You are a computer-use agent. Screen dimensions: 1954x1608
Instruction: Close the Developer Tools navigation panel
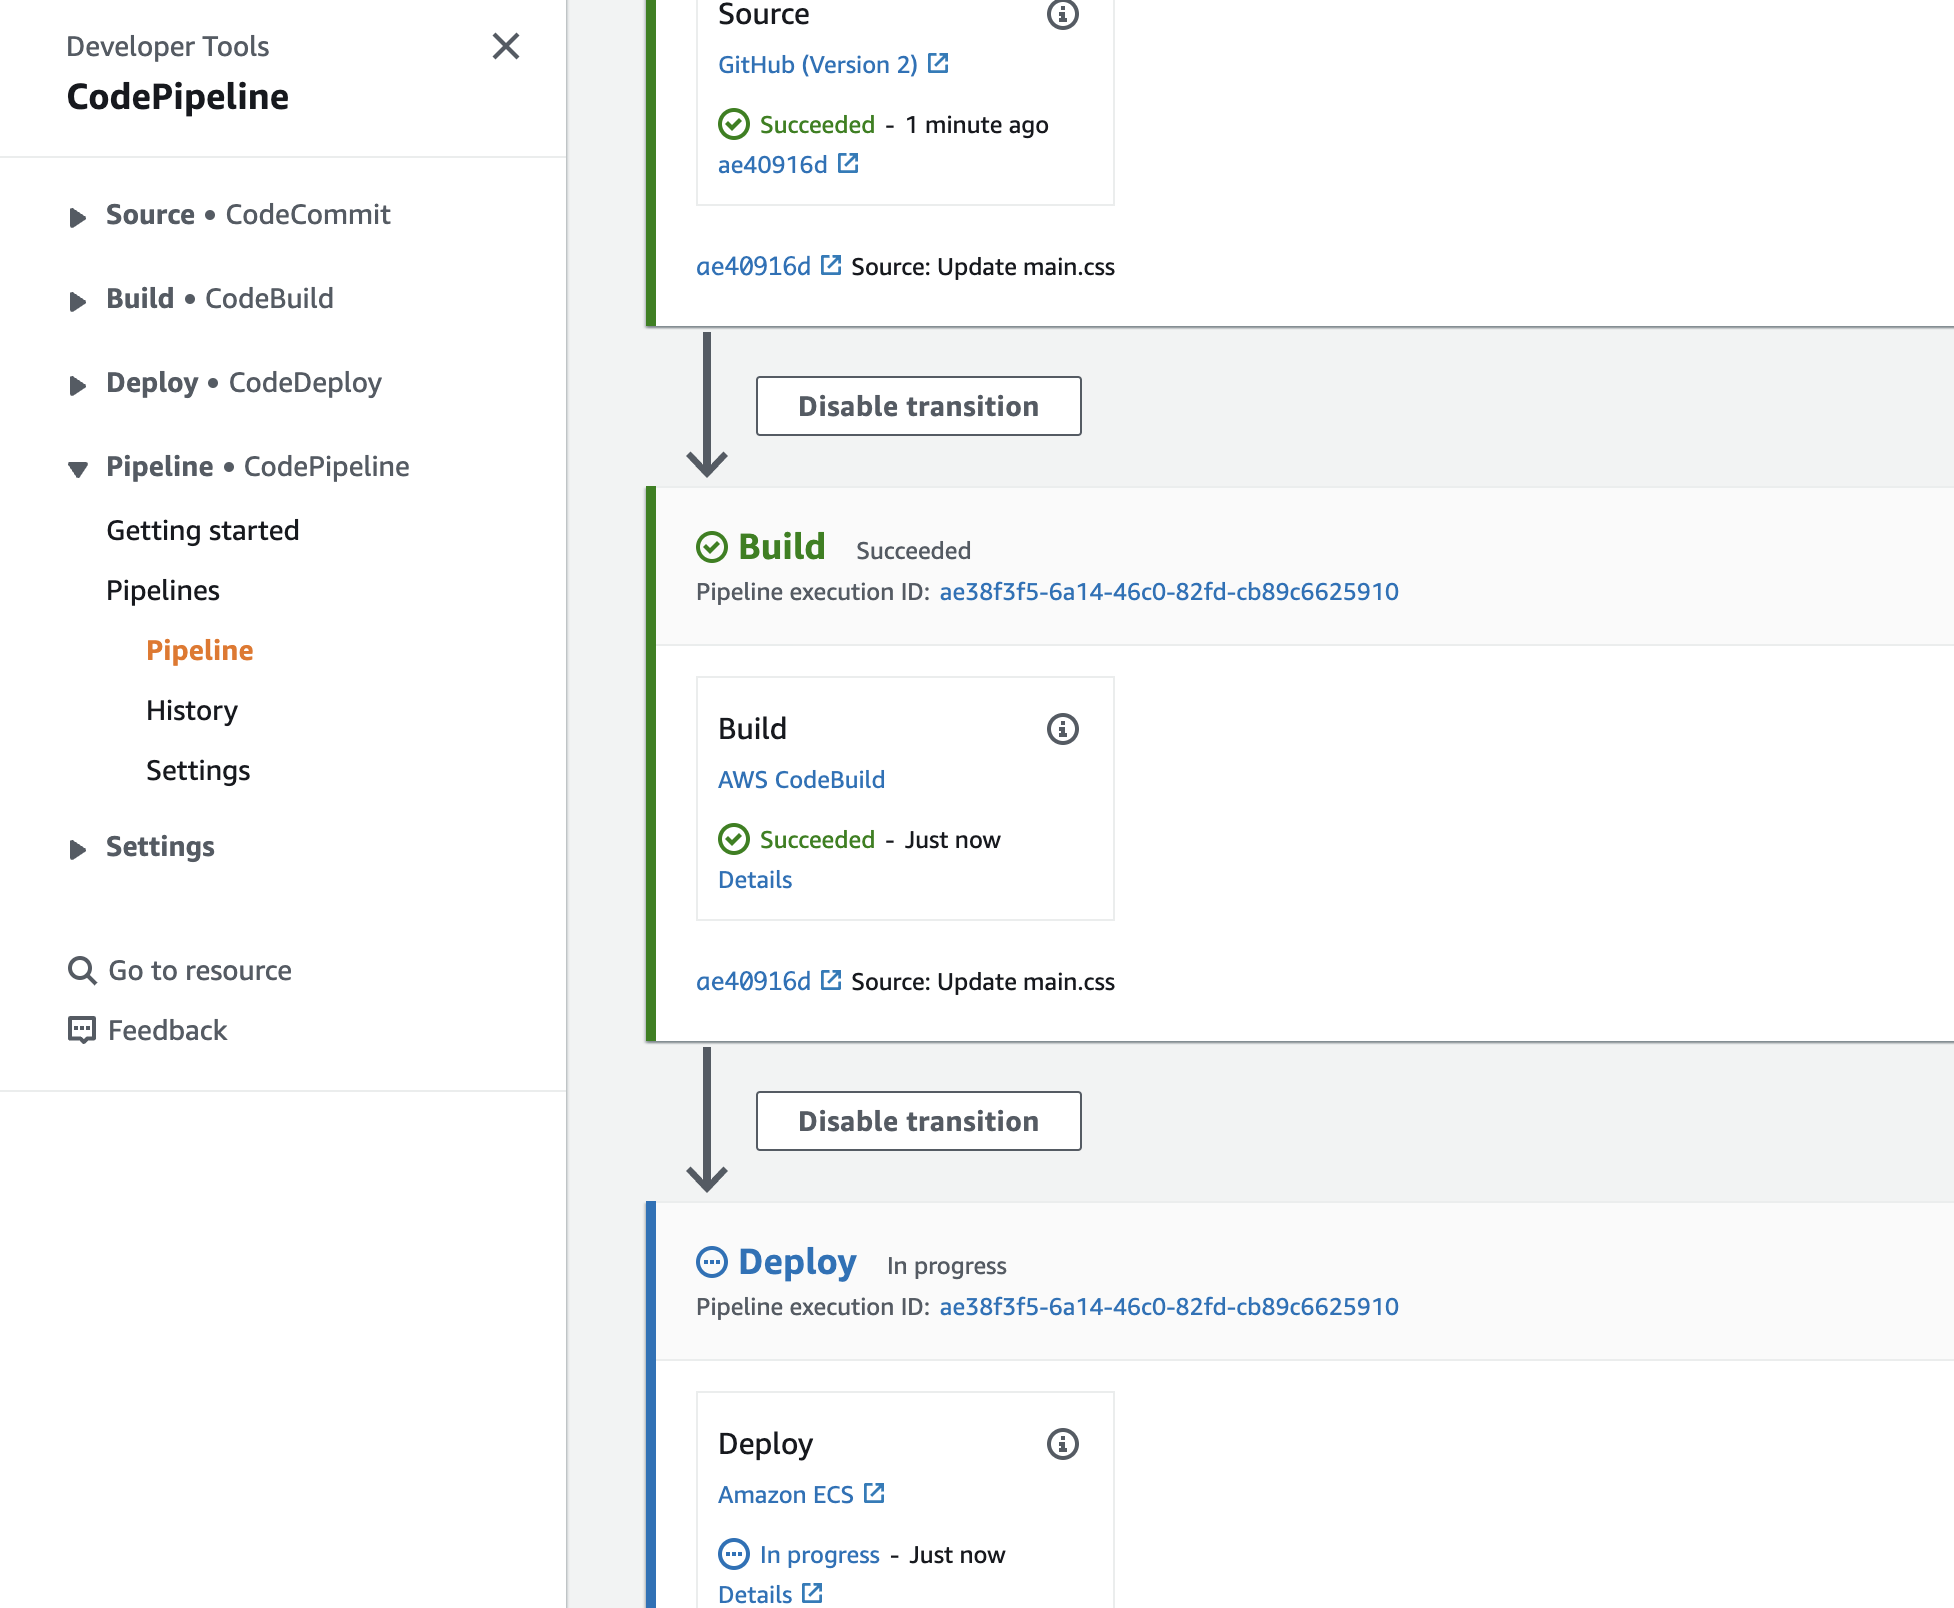(506, 46)
